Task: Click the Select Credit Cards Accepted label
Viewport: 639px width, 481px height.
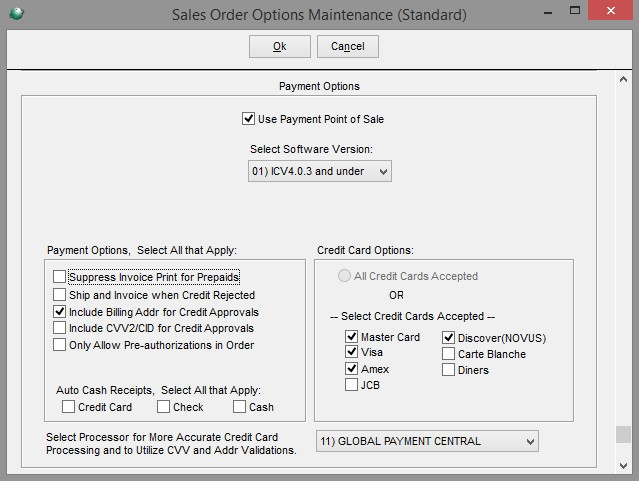Action: tap(412, 316)
